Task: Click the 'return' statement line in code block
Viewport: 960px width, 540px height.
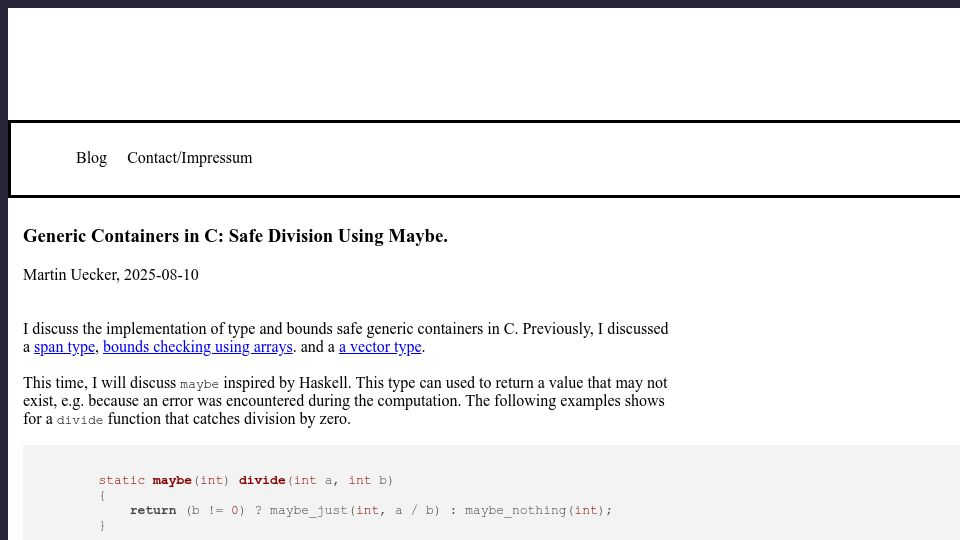Action: pyautogui.click(x=370, y=511)
